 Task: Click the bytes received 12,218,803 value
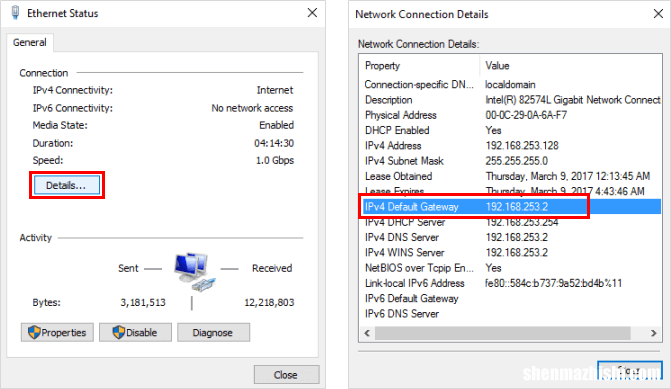click(269, 303)
